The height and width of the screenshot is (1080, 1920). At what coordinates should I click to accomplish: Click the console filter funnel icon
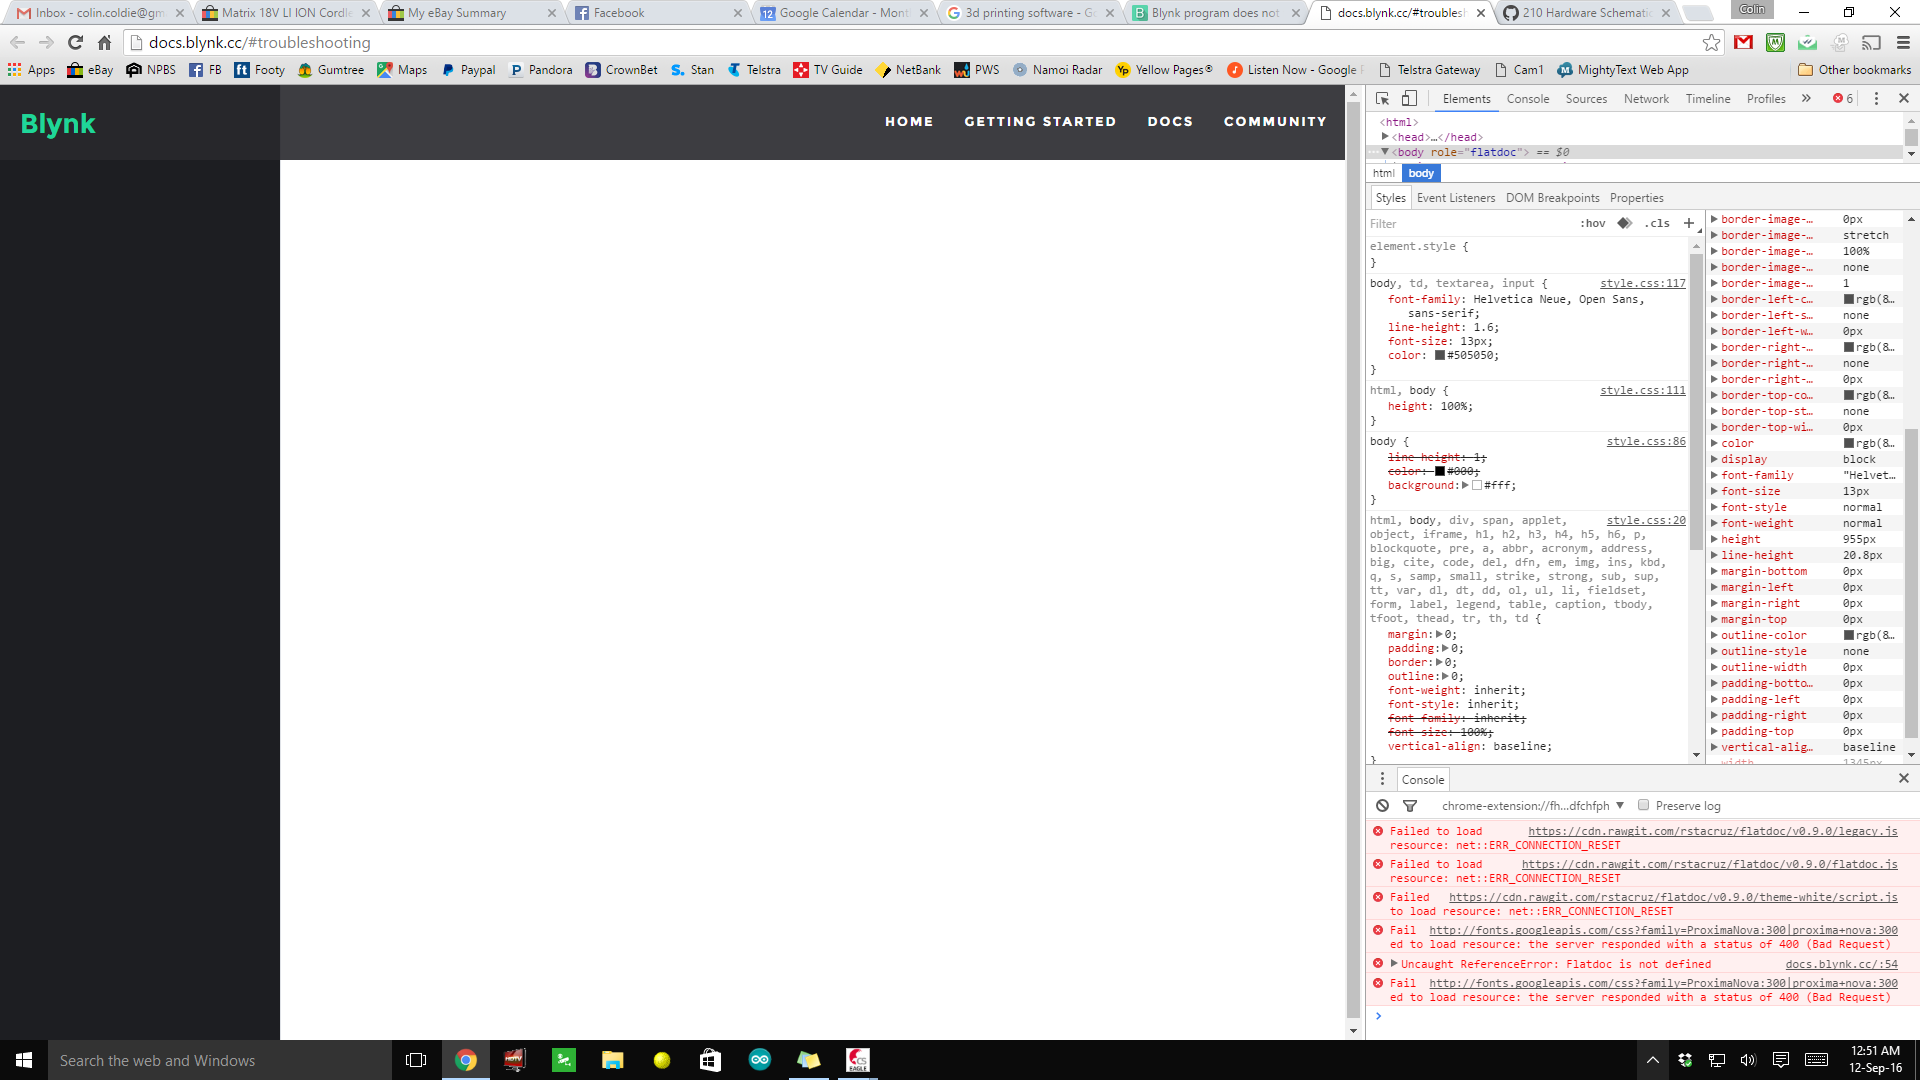(1410, 806)
